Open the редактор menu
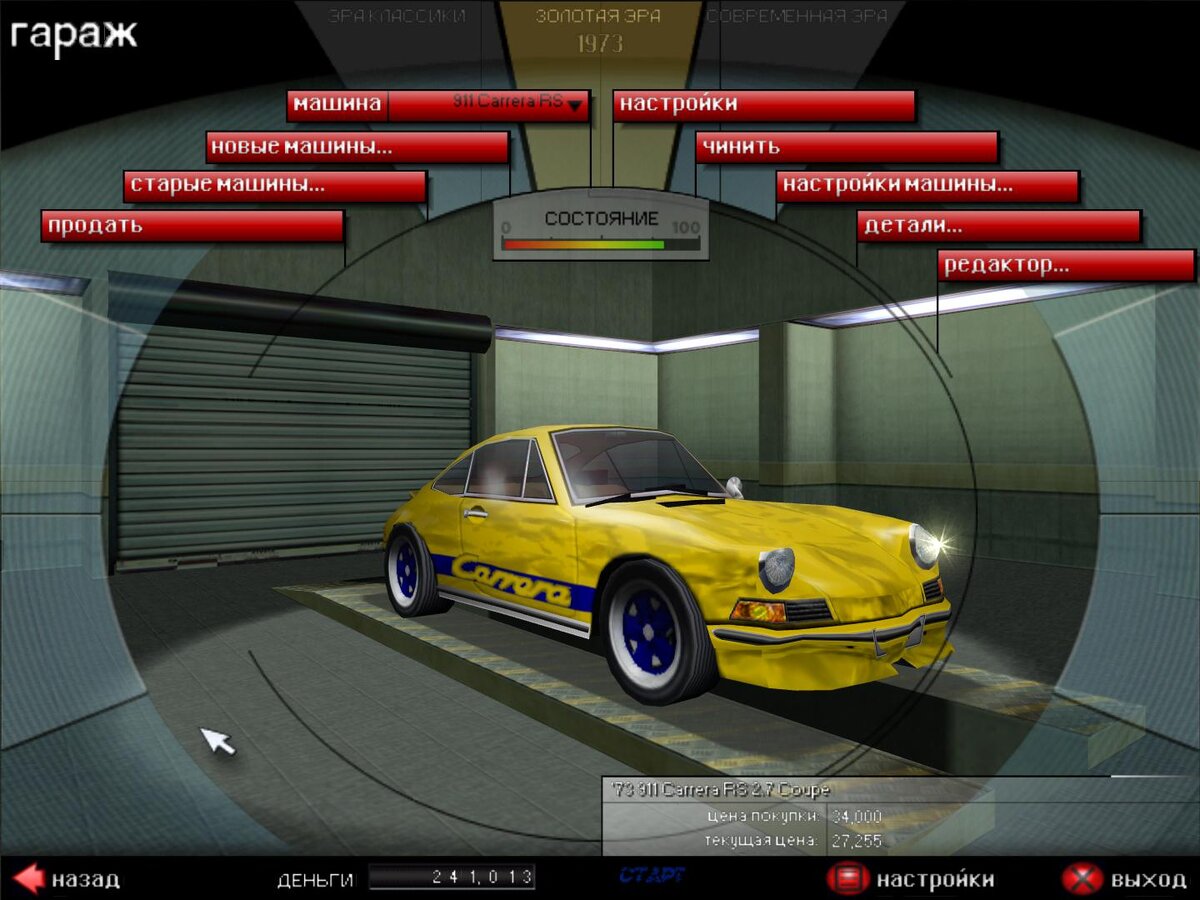This screenshot has height=900, width=1200. pos(1066,265)
